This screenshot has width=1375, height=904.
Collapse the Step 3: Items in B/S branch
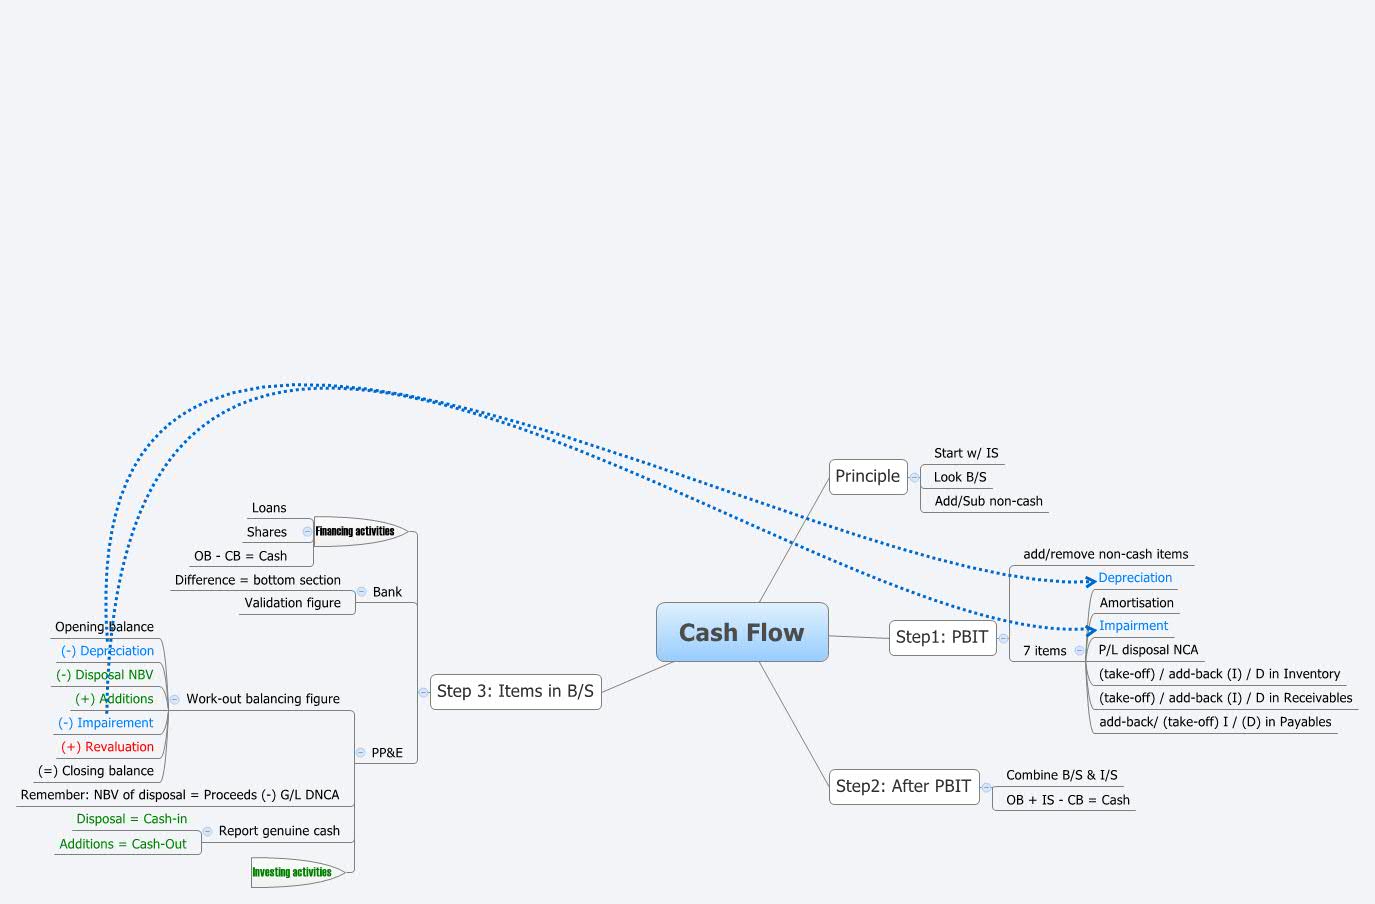[421, 691]
